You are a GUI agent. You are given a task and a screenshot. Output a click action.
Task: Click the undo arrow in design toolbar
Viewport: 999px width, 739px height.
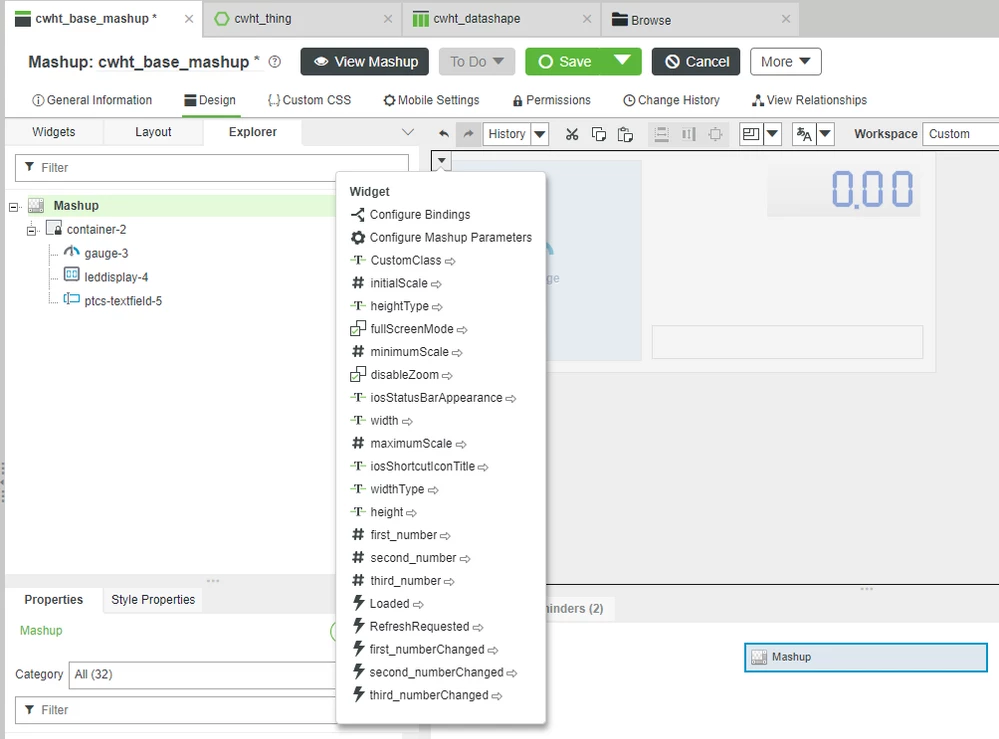pos(444,134)
